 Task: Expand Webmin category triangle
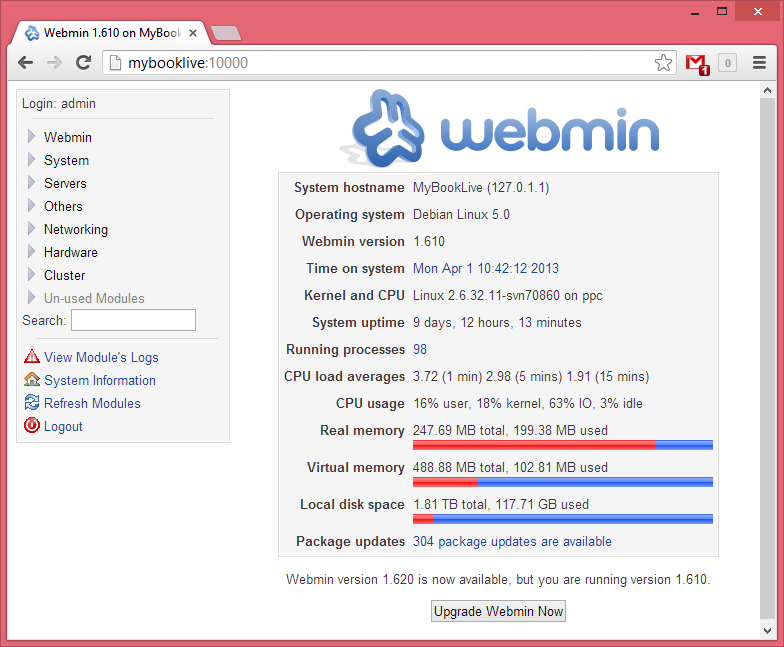coord(32,136)
